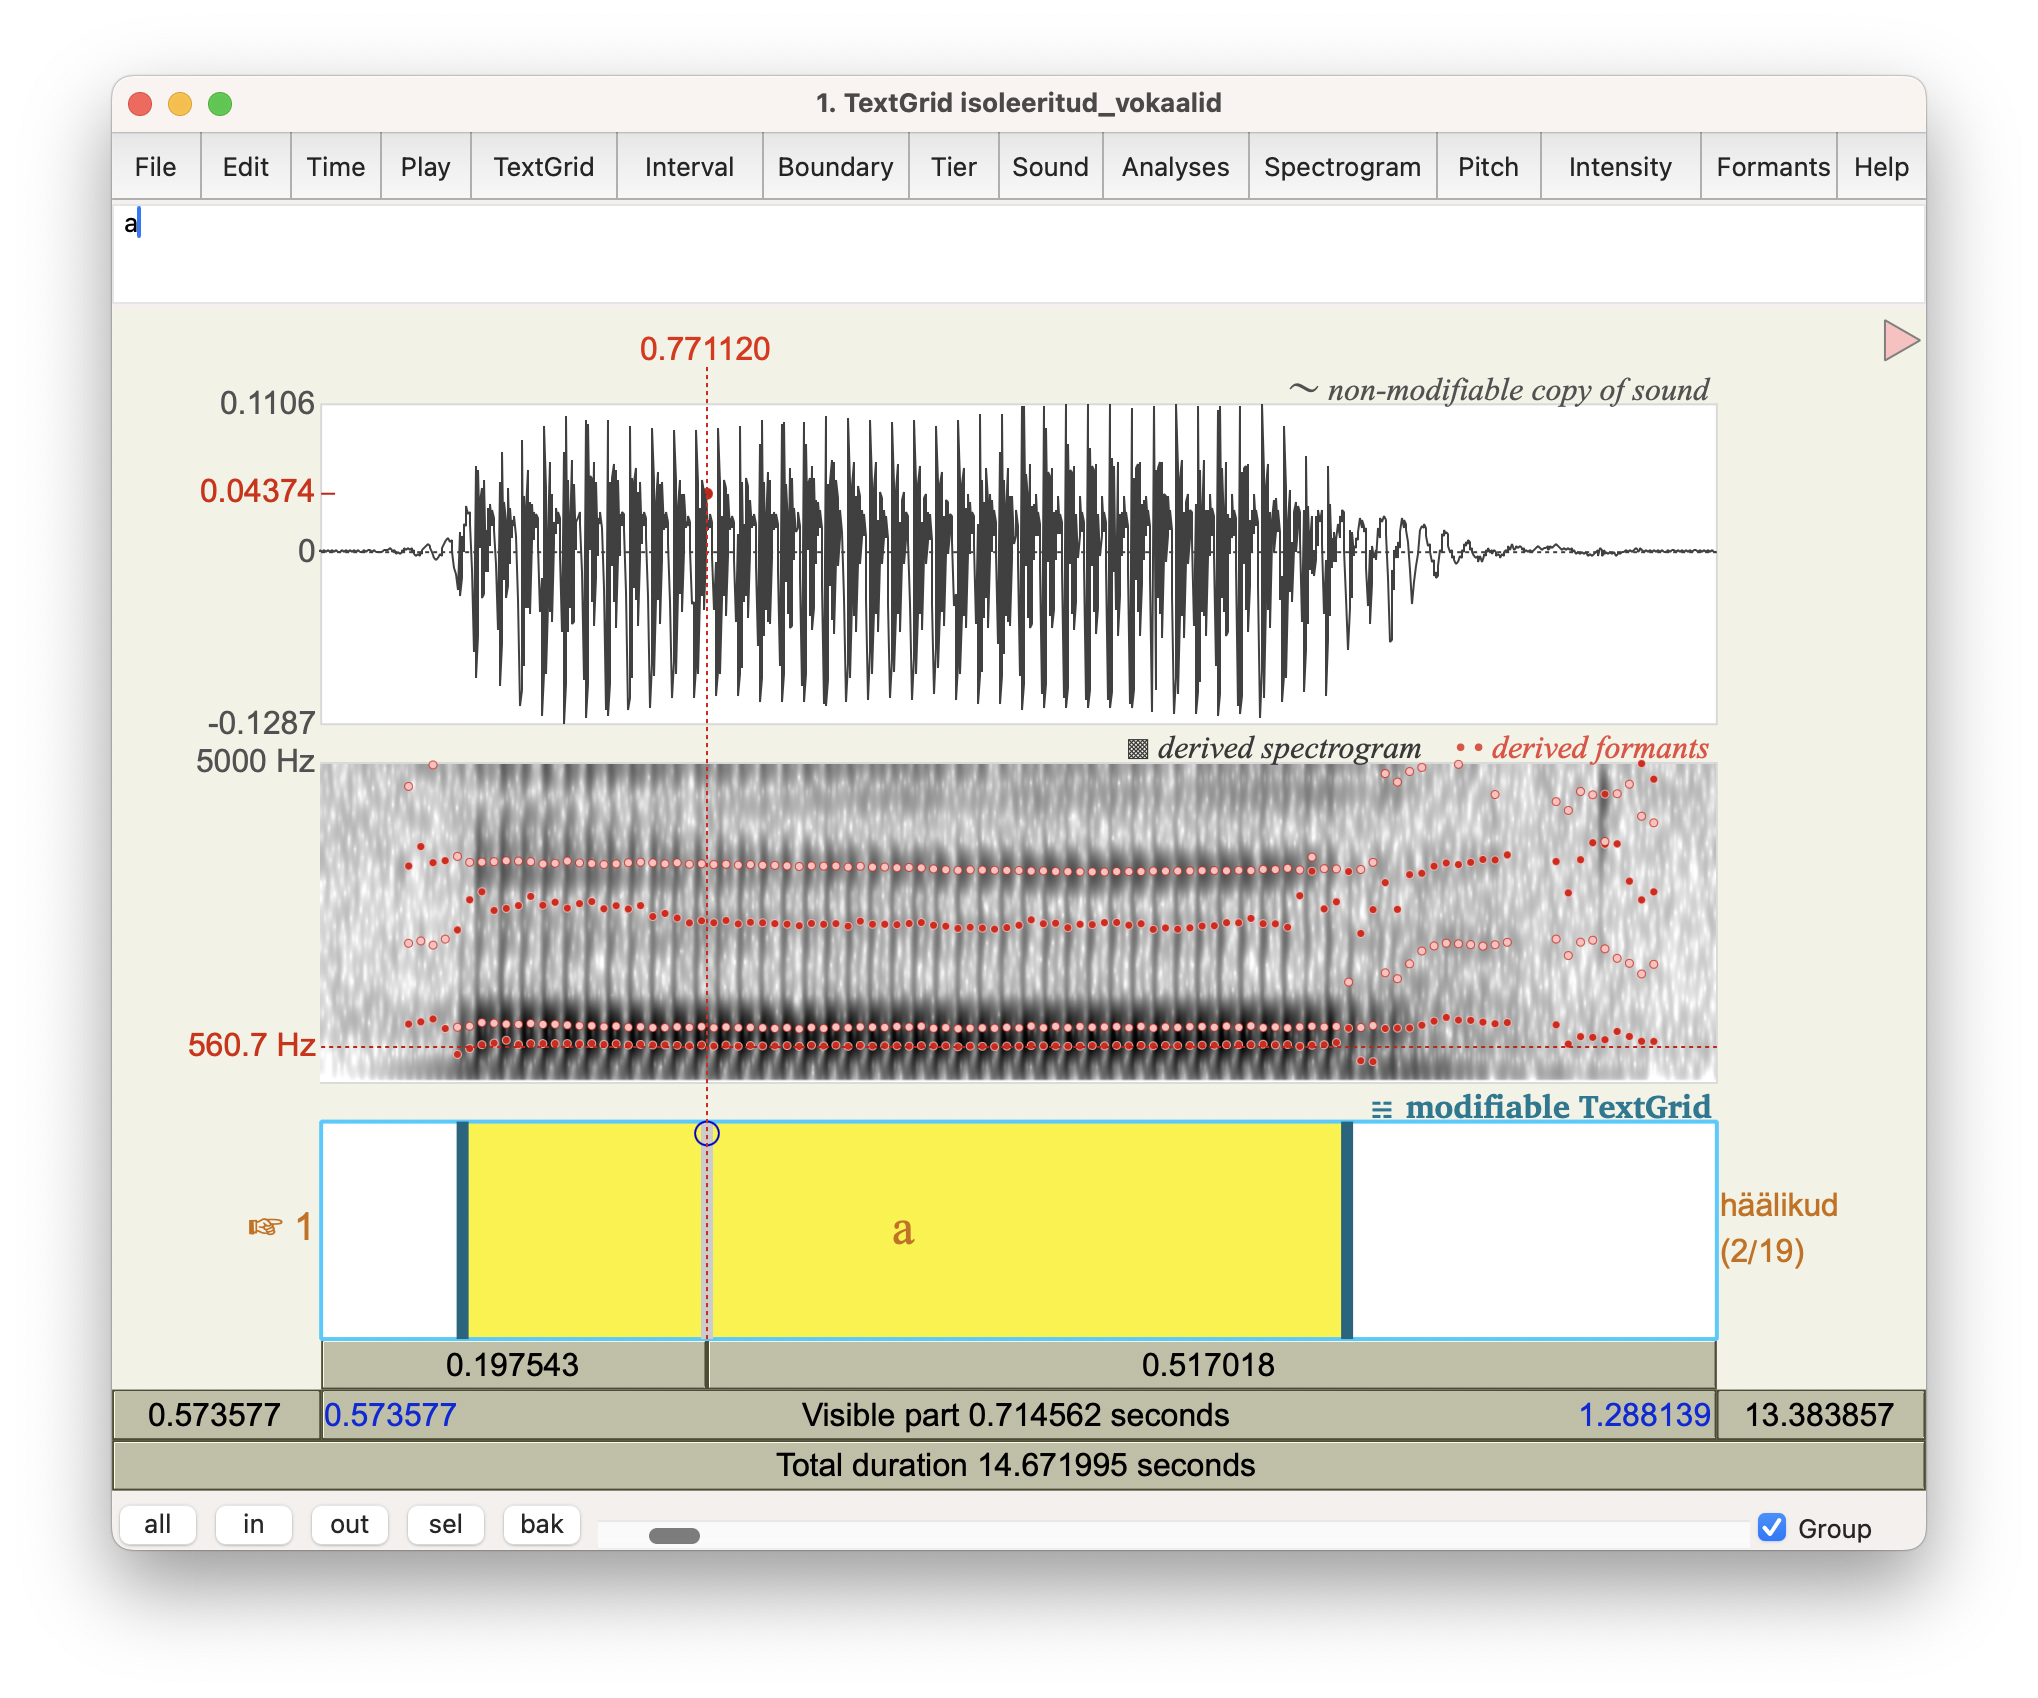This screenshot has height=1698, width=2038.
Task: Click the empty interval before the 'a' interval
Action: (x=390, y=1230)
